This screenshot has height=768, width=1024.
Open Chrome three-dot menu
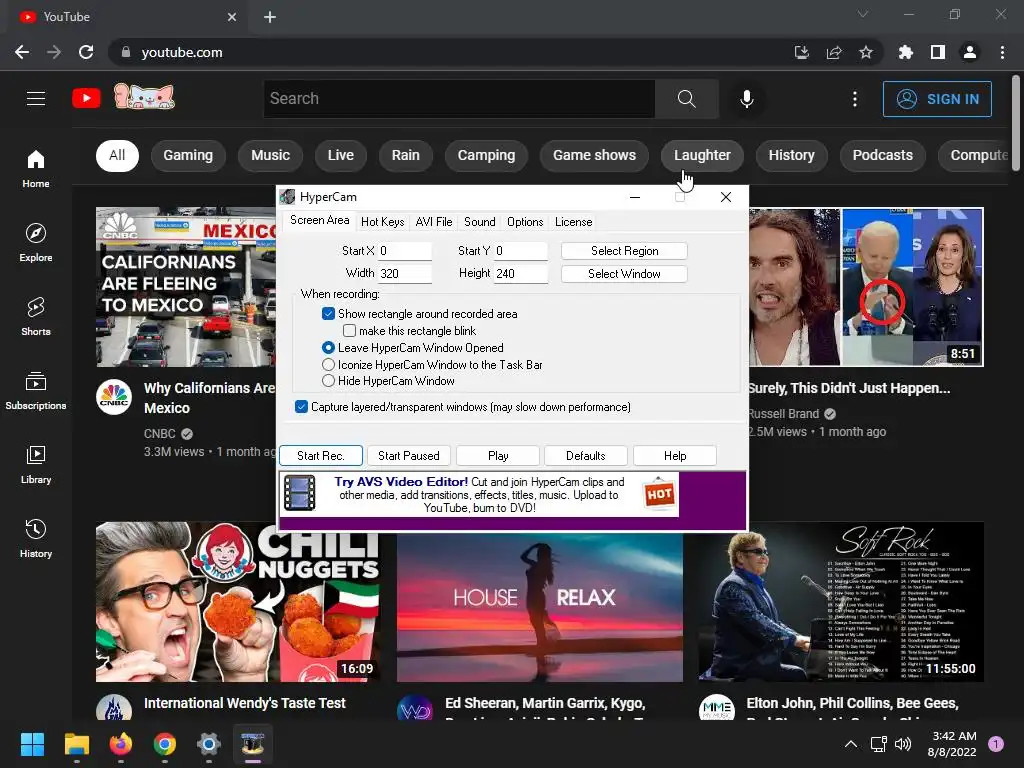[x=1002, y=52]
